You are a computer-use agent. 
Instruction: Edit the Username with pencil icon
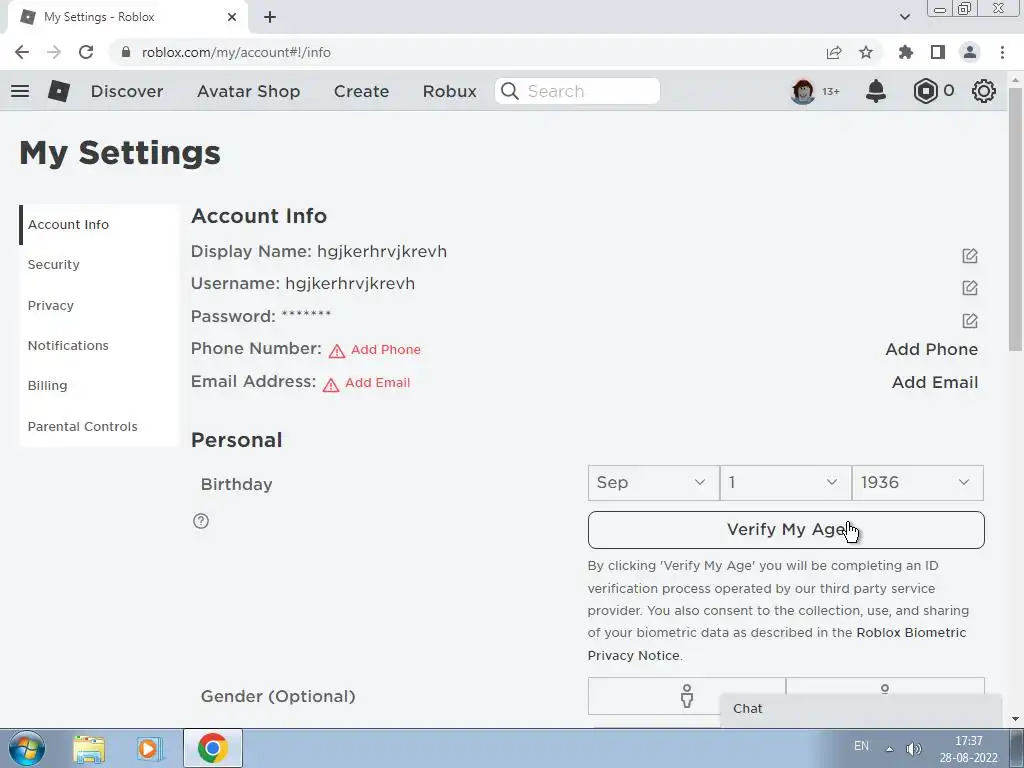[x=970, y=287]
